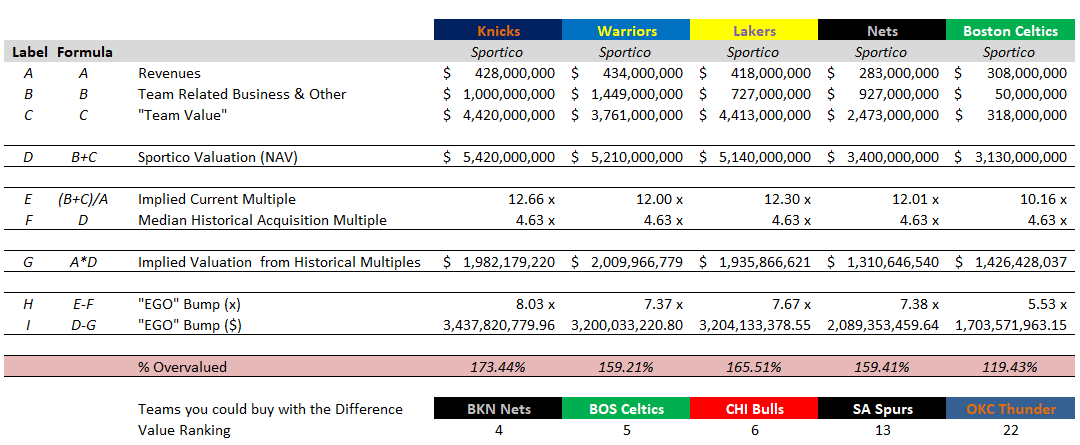
Task: Select the Nets header cell
Action: [x=882, y=30]
